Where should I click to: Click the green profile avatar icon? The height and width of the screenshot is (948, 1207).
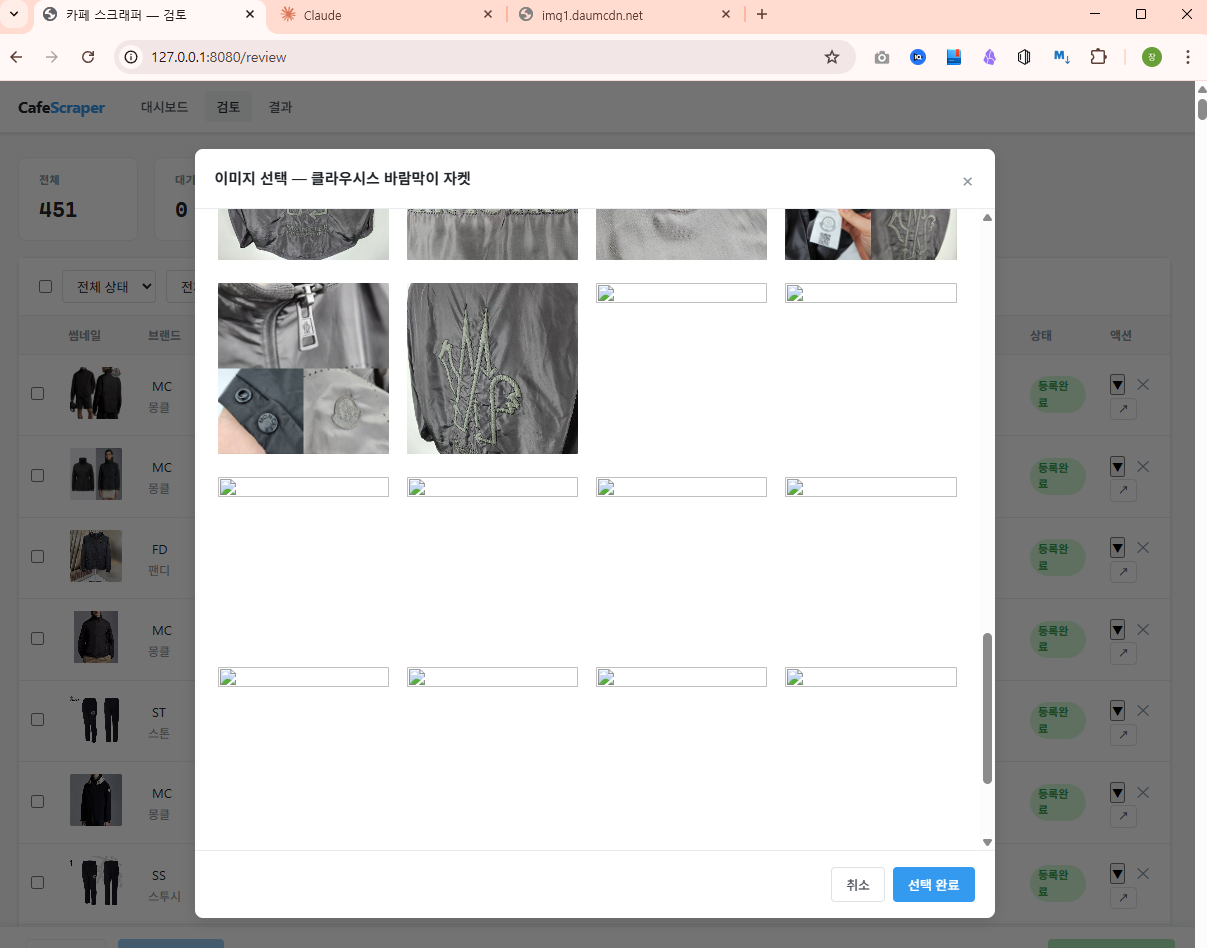click(1152, 57)
